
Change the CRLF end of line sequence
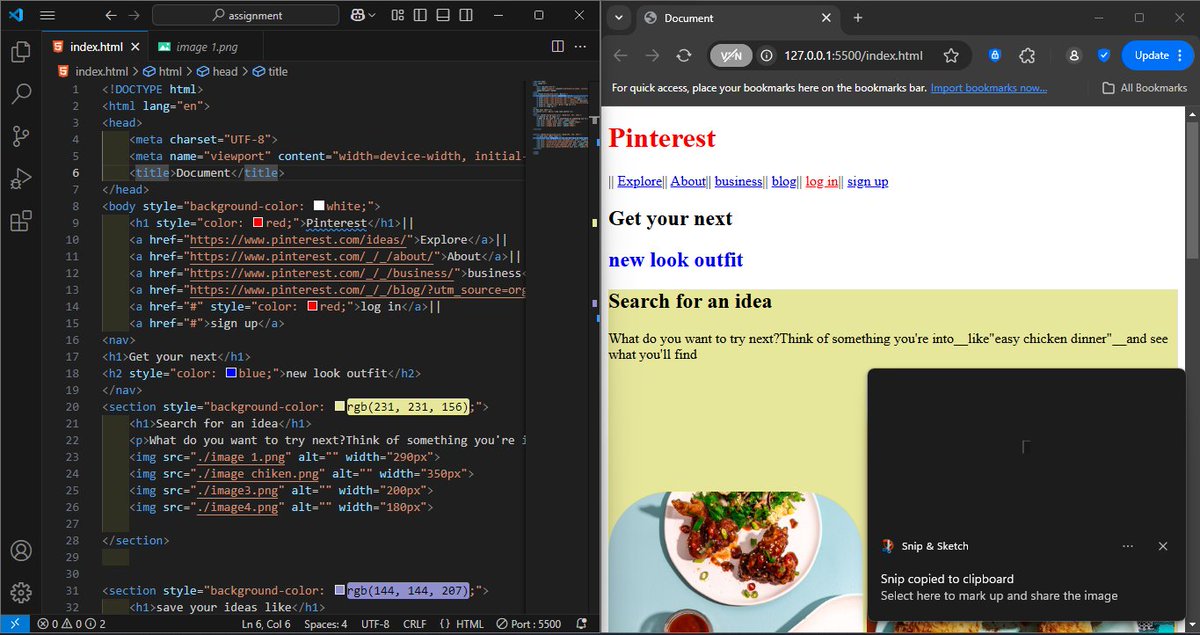415,624
